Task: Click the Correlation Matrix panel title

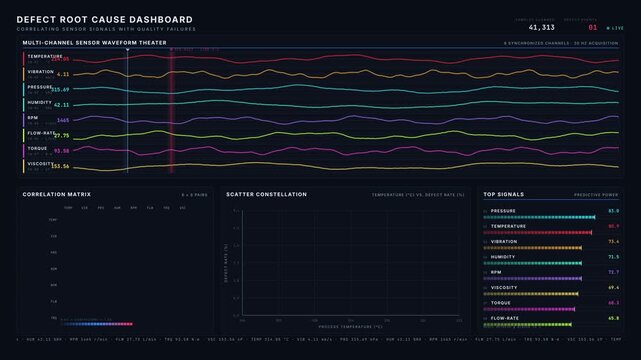Action: pos(57,195)
